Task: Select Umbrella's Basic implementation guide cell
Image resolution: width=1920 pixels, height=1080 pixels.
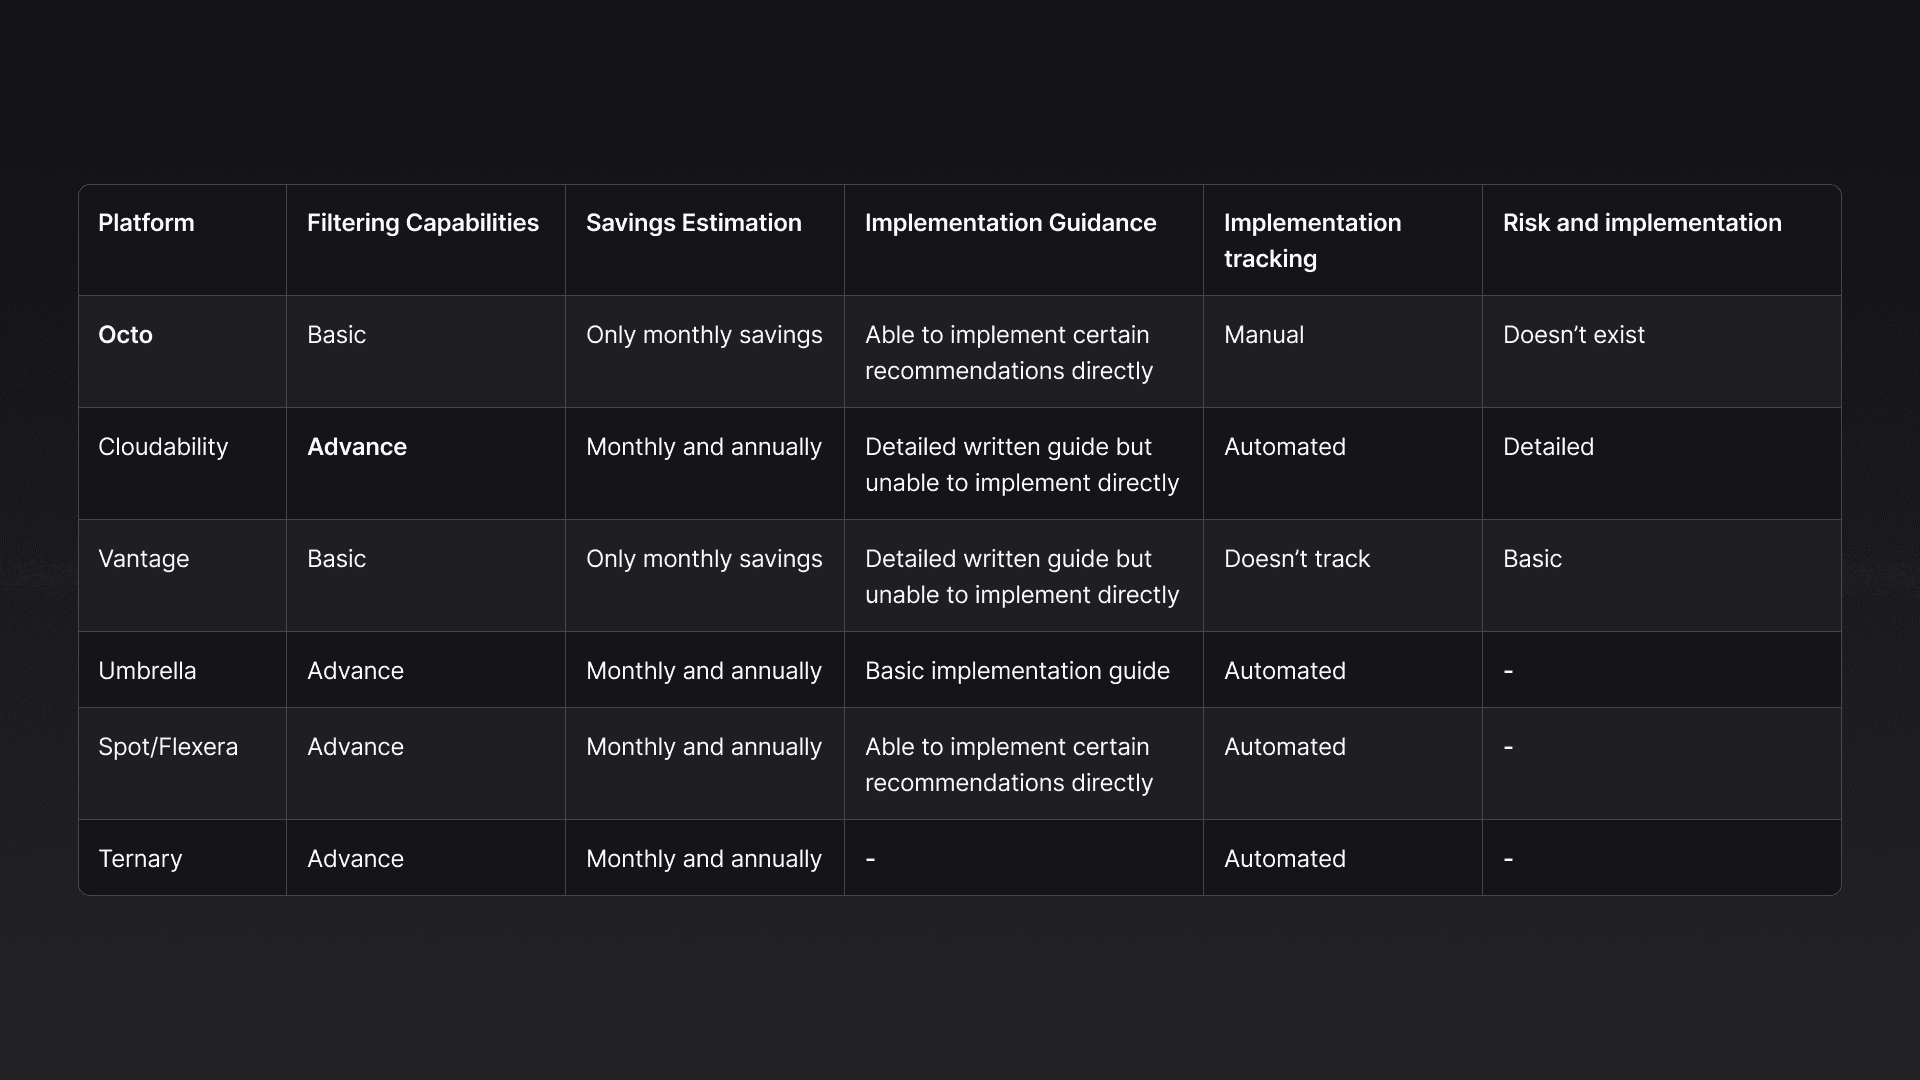Action: click(x=1017, y=671)
